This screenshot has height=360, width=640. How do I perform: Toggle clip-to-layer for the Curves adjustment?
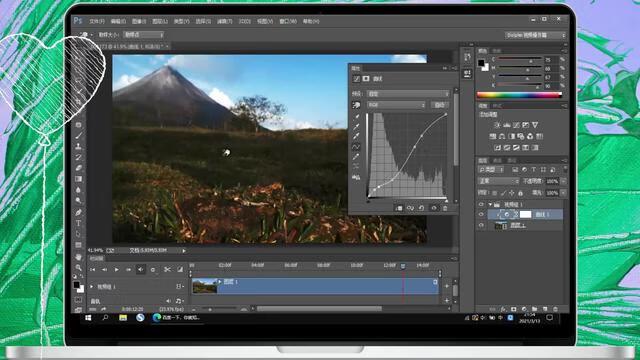(x=399, y=208)
